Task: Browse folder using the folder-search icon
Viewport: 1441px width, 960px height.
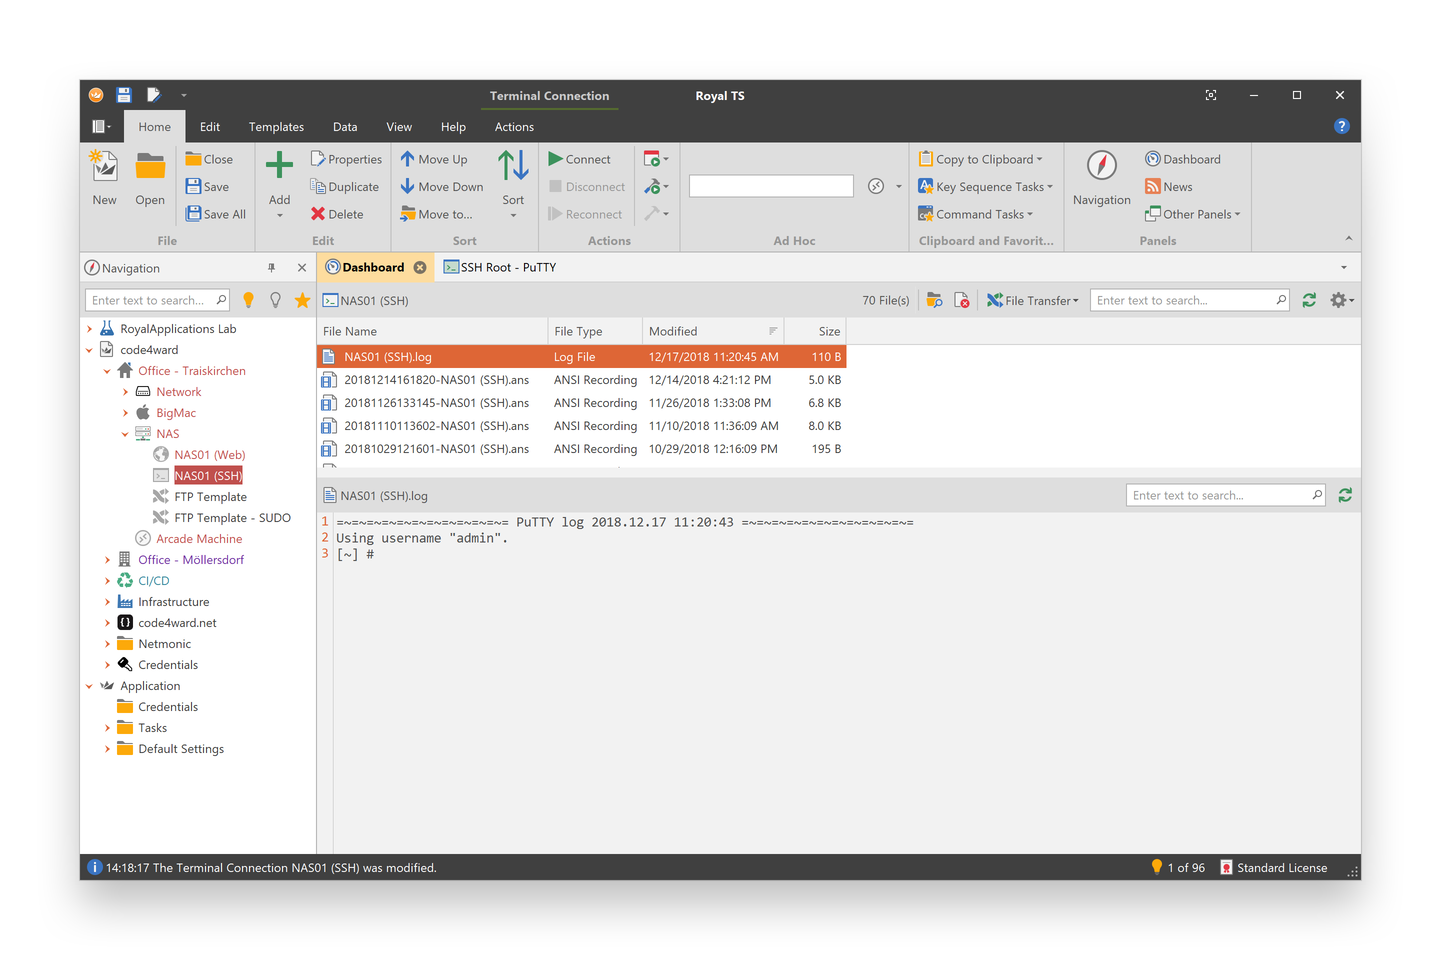Action: 934,299
